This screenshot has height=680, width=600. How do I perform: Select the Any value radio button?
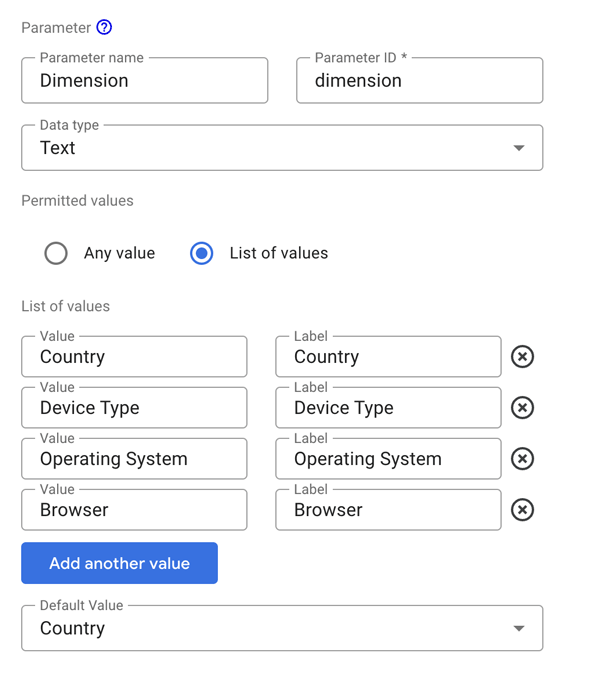point(56,253)
